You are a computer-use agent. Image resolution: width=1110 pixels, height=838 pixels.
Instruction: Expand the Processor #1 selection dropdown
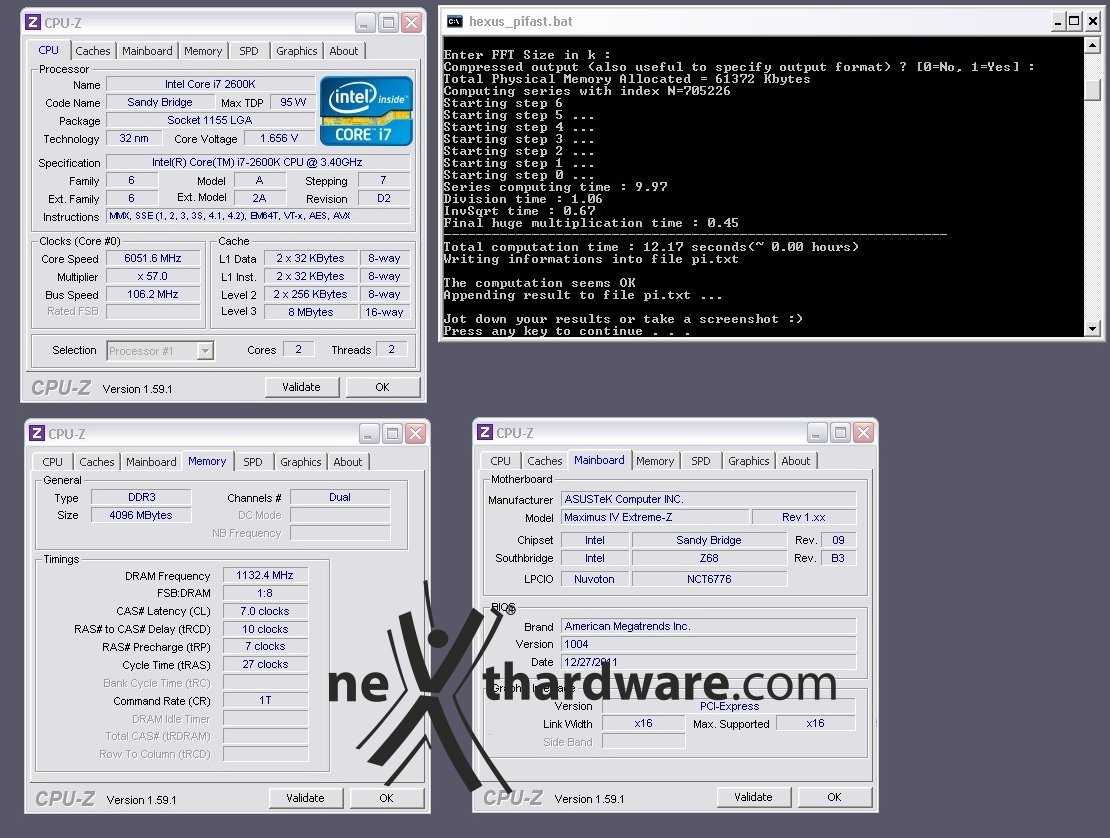coord(205,350)
